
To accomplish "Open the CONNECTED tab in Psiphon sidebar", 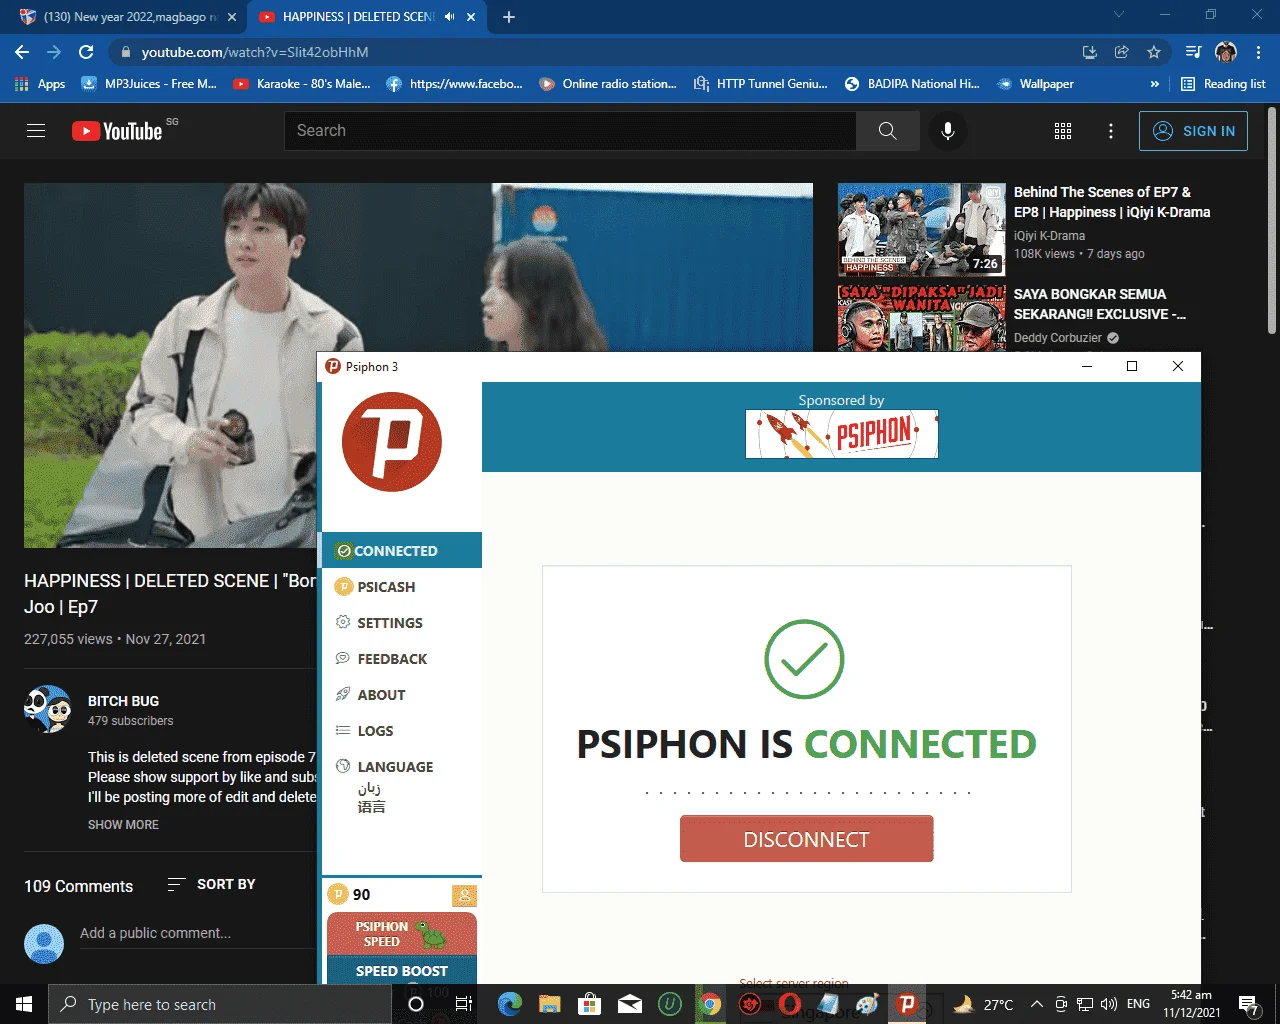I will point(402,551).
